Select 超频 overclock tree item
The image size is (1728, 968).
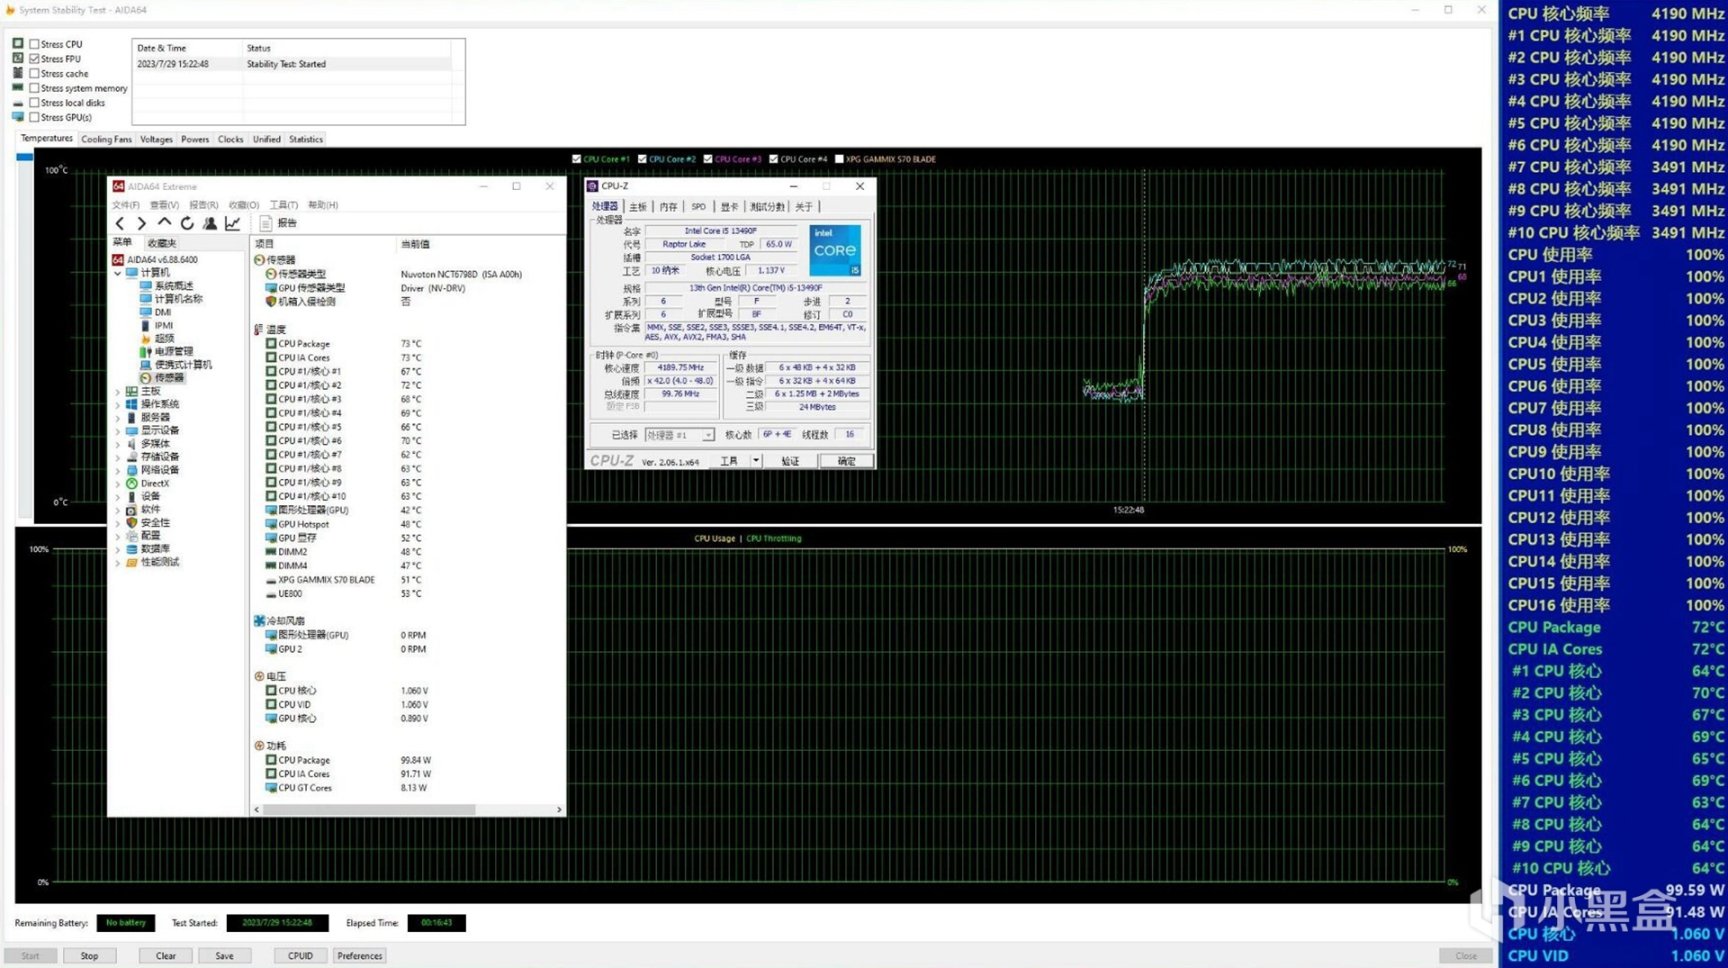tap(164, 338)
